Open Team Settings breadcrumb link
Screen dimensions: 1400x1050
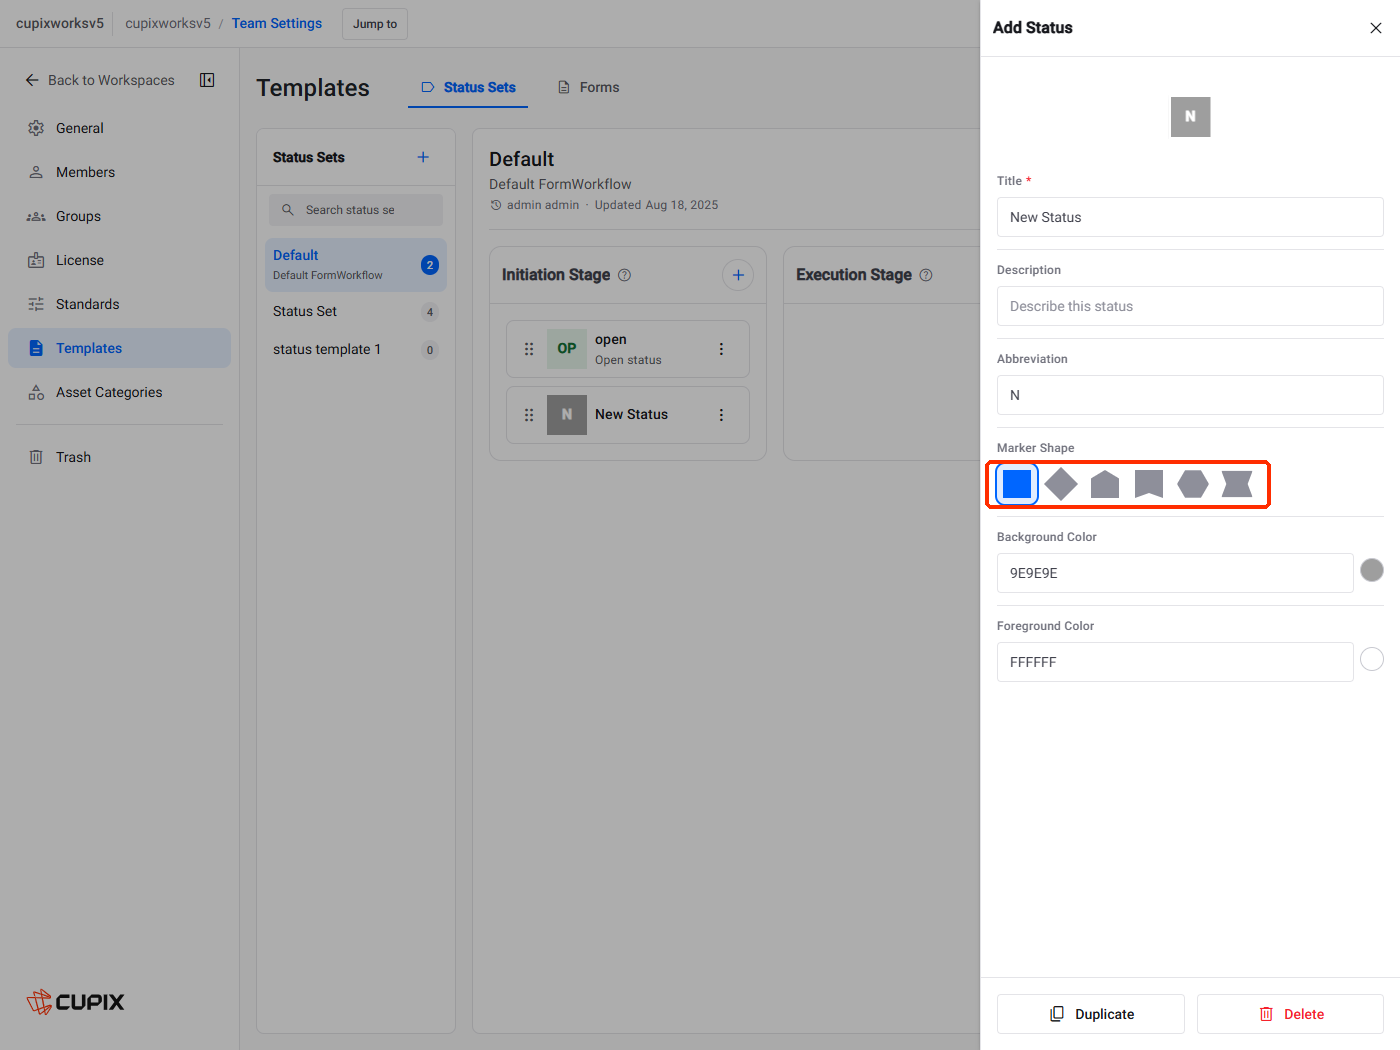[x=277, y=23]
